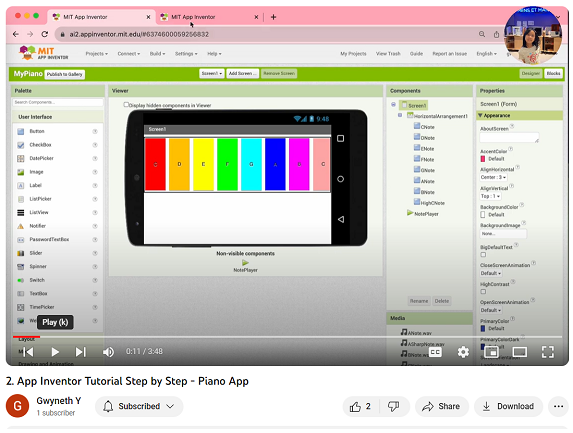Open the Help menu
This screenshot has width=573, height=433.
click(214, 54)
